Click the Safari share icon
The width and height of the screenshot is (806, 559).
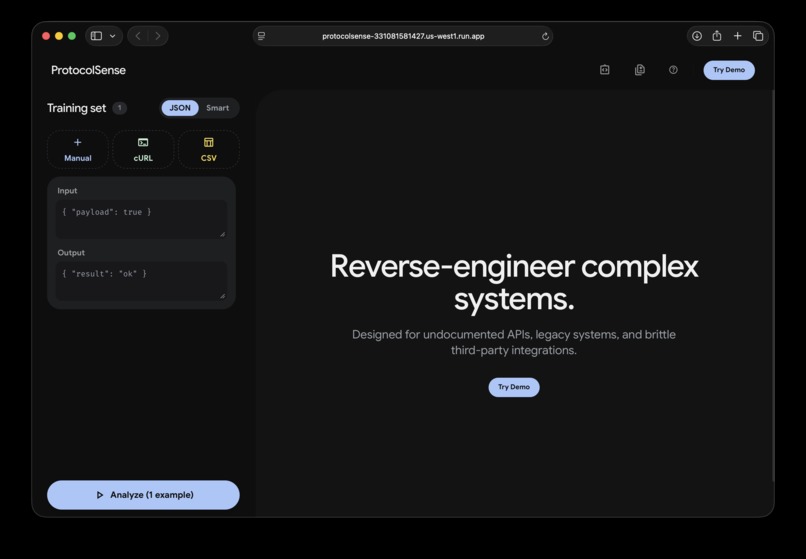pos(717,35)
